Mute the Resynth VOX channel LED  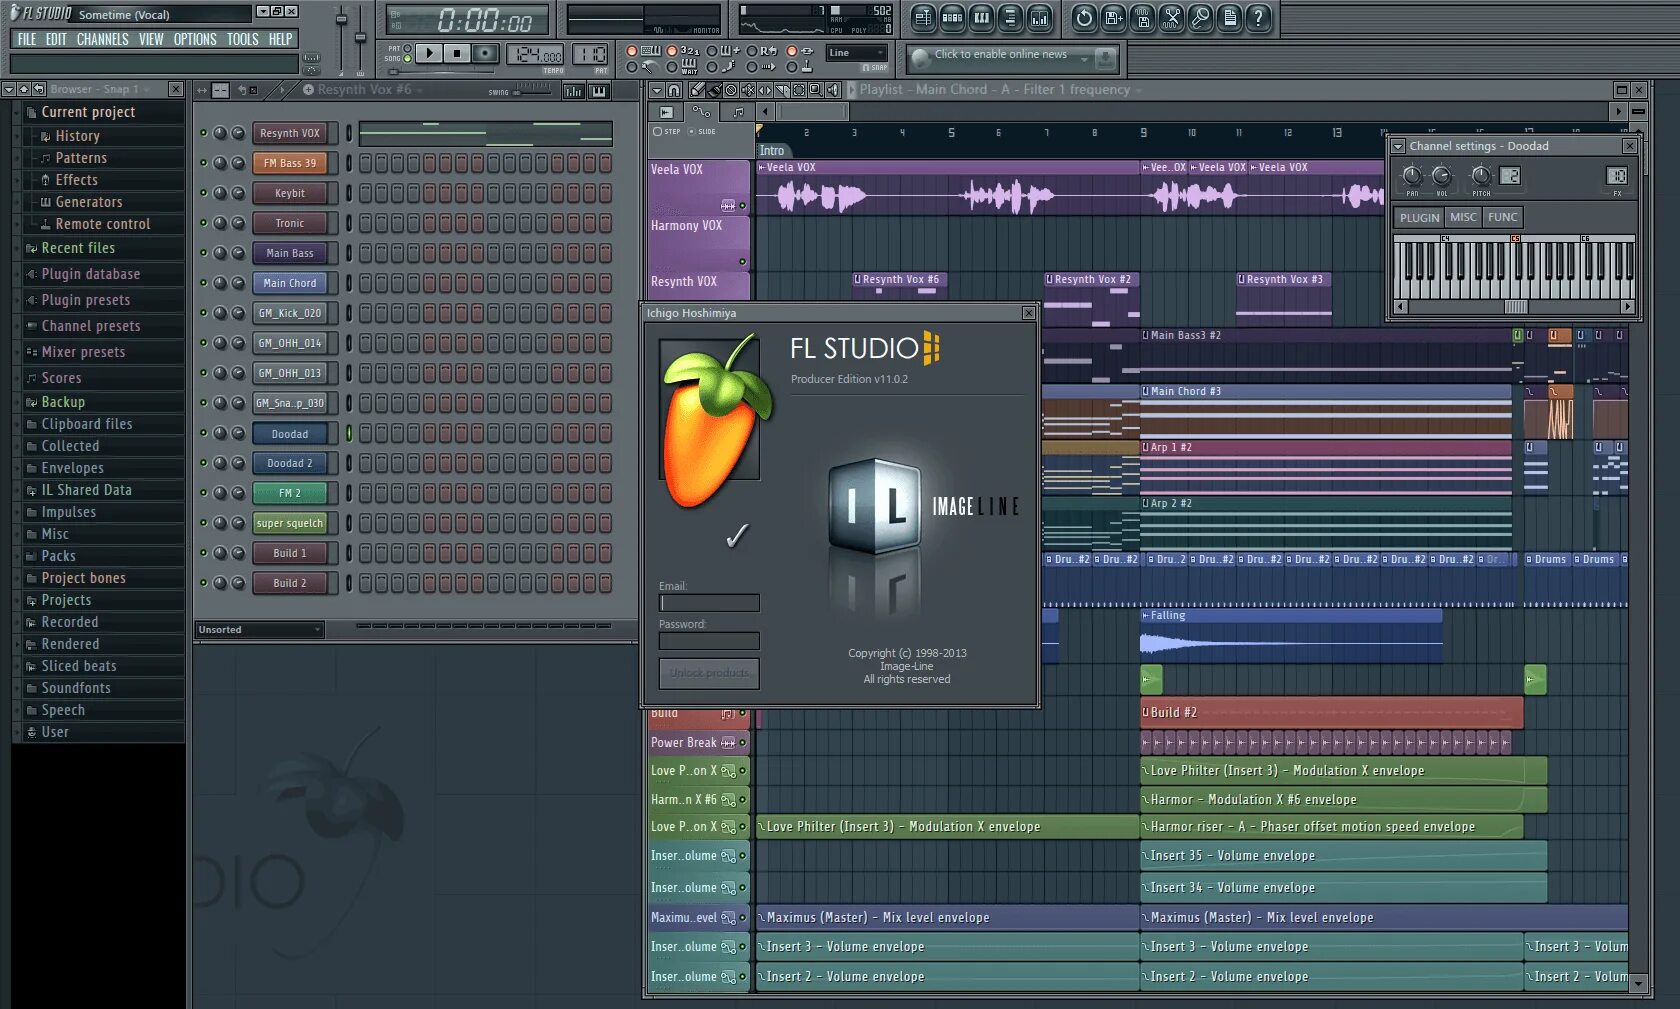pos(203,133)
